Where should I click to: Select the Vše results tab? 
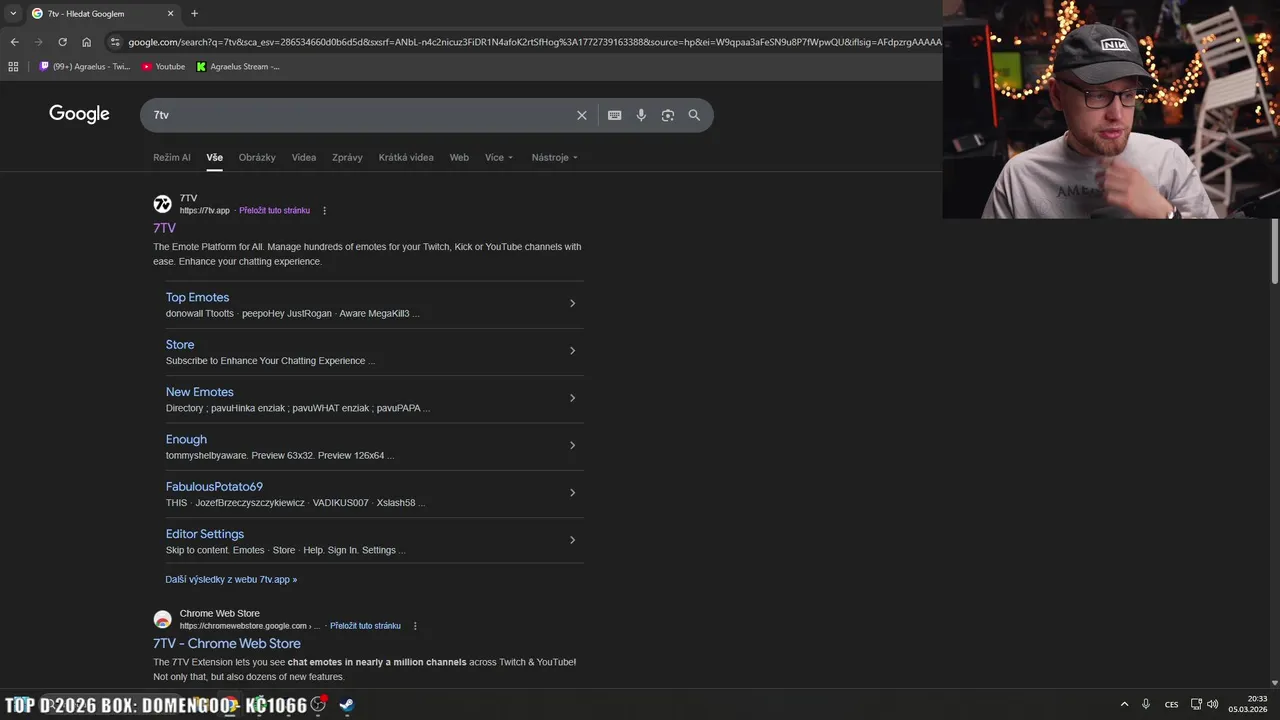coord(215,157)
